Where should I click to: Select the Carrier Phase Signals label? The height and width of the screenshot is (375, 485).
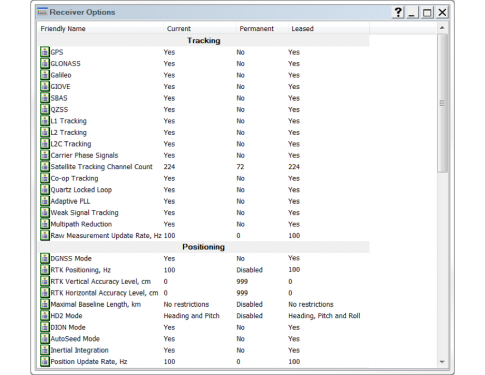click(x=84, y=155)
